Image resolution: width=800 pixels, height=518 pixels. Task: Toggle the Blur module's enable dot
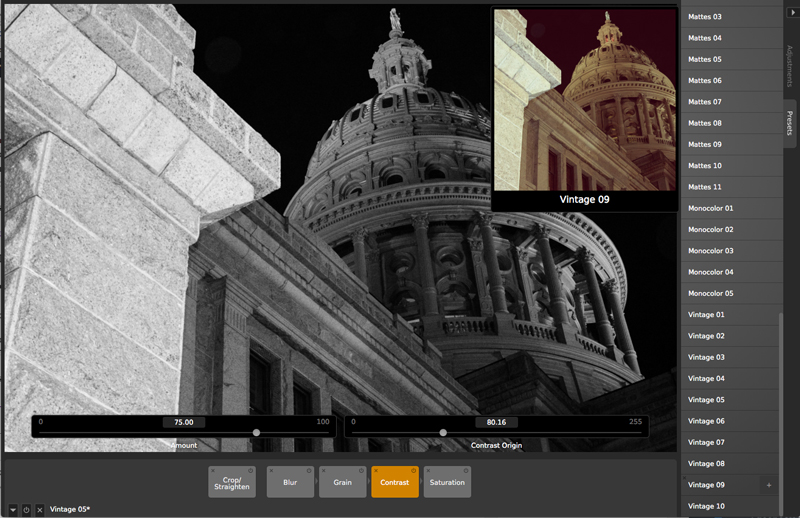[309, 470]
